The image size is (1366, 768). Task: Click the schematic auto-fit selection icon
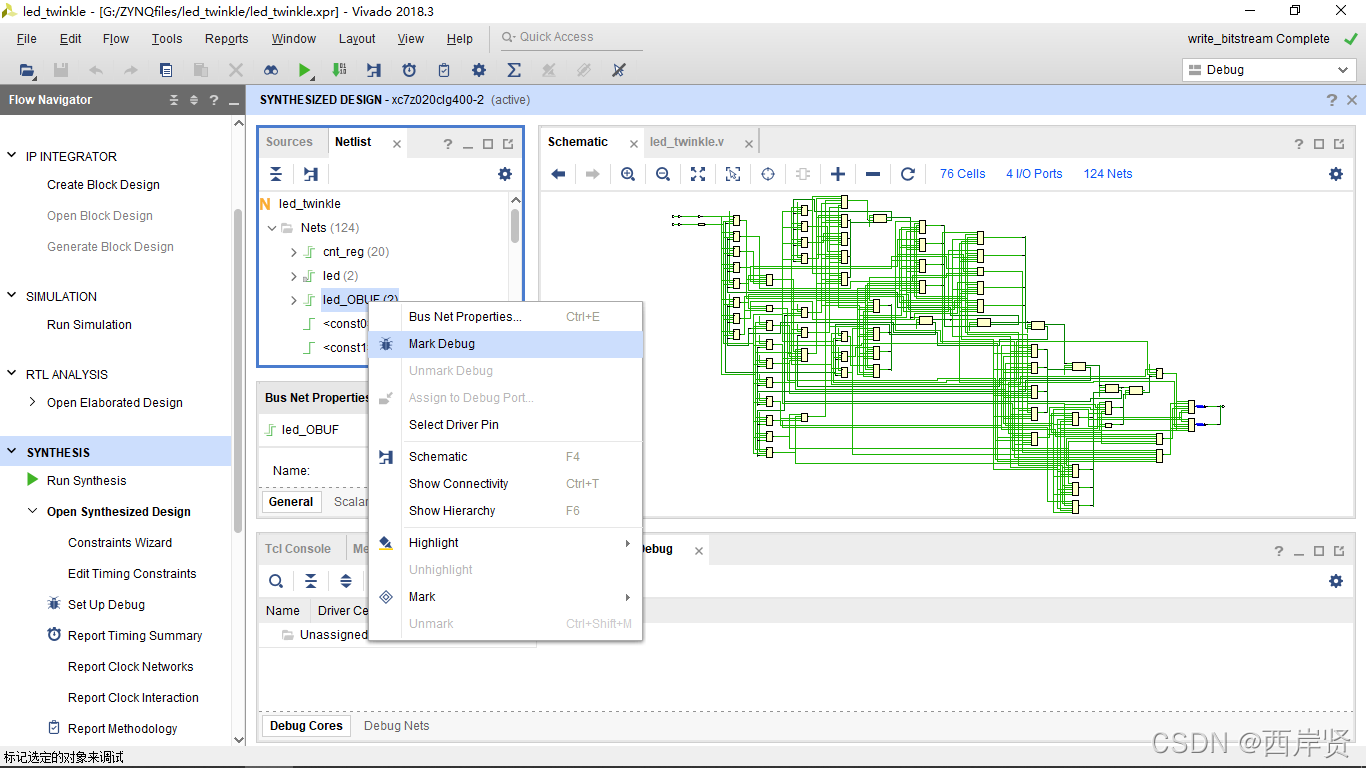click(733, 174)
